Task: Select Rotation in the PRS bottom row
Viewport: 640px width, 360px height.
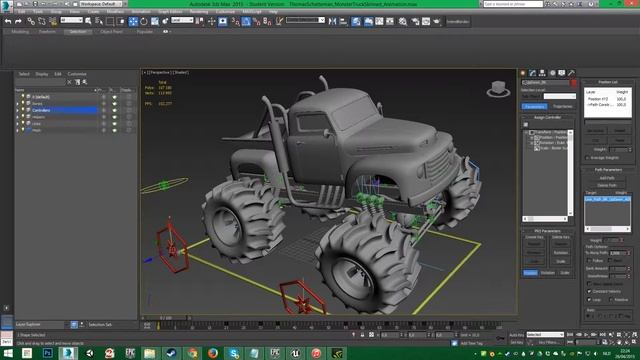Action: [548, 273]
